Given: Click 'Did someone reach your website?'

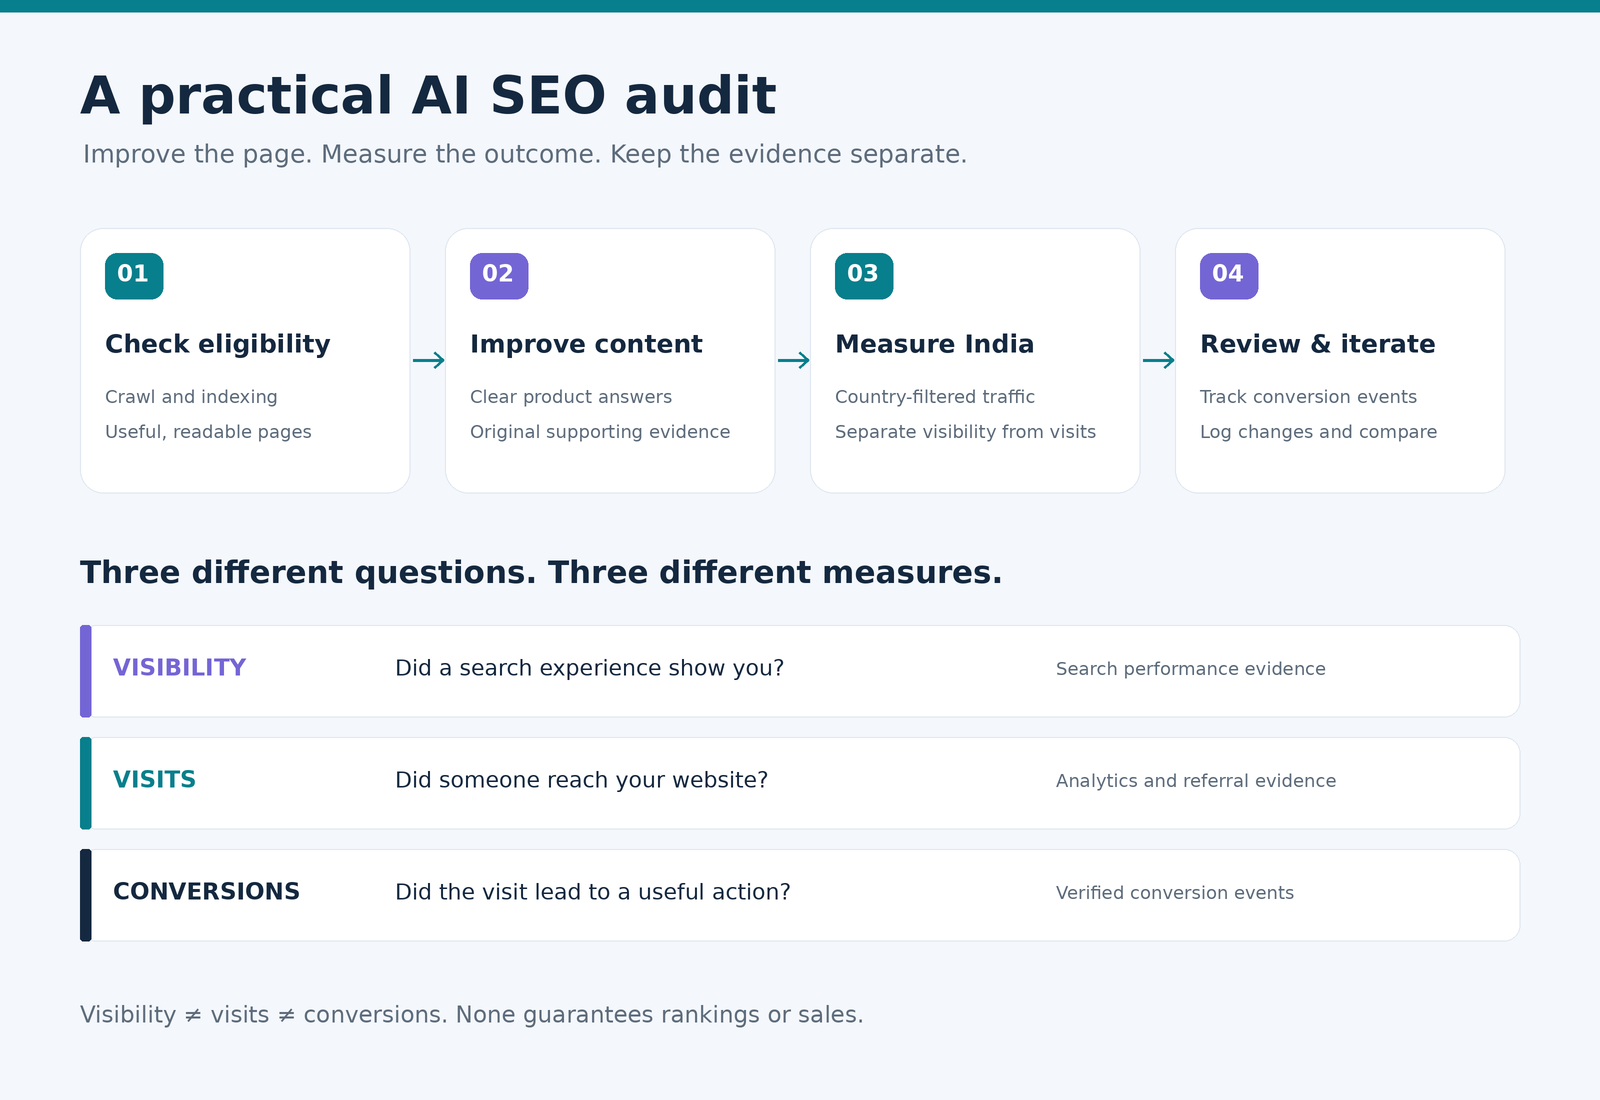Looking at the screenshot, I should pyautogui.click(x=581, y=780).
